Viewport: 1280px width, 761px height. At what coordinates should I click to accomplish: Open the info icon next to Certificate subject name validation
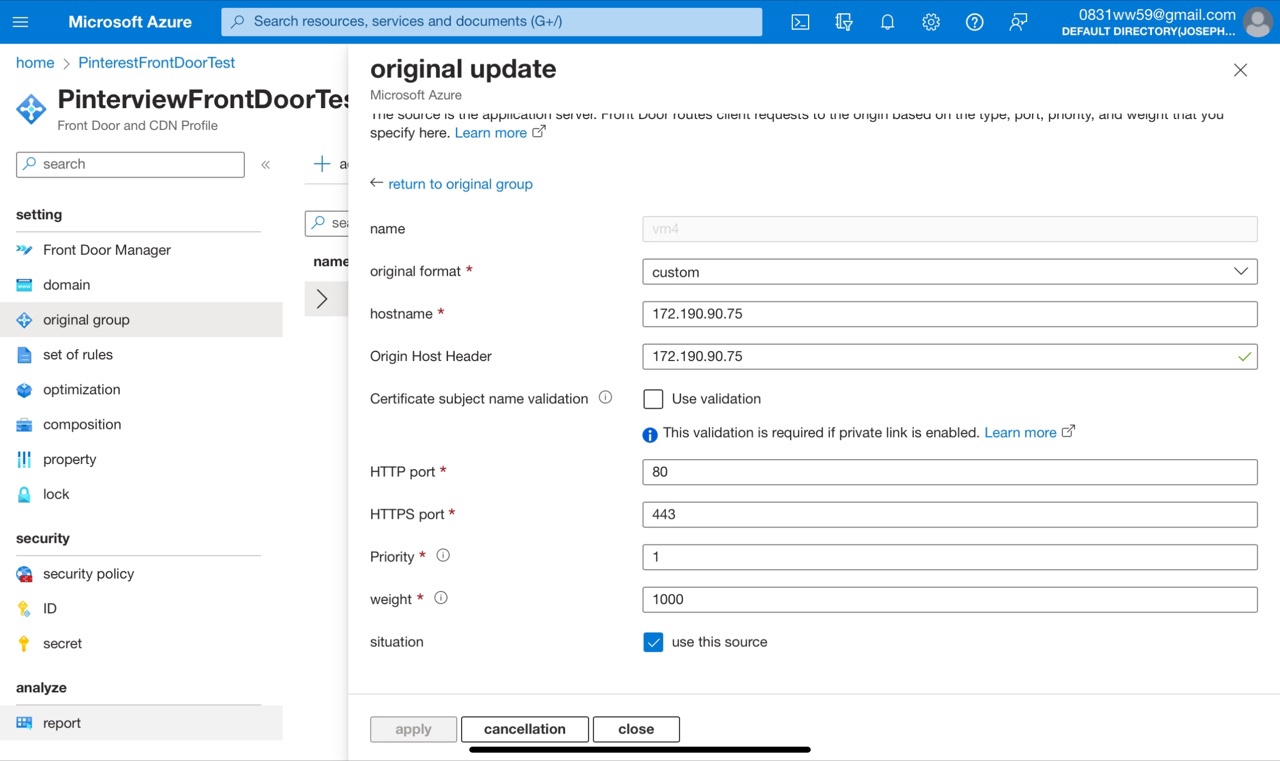coord(605,397)
